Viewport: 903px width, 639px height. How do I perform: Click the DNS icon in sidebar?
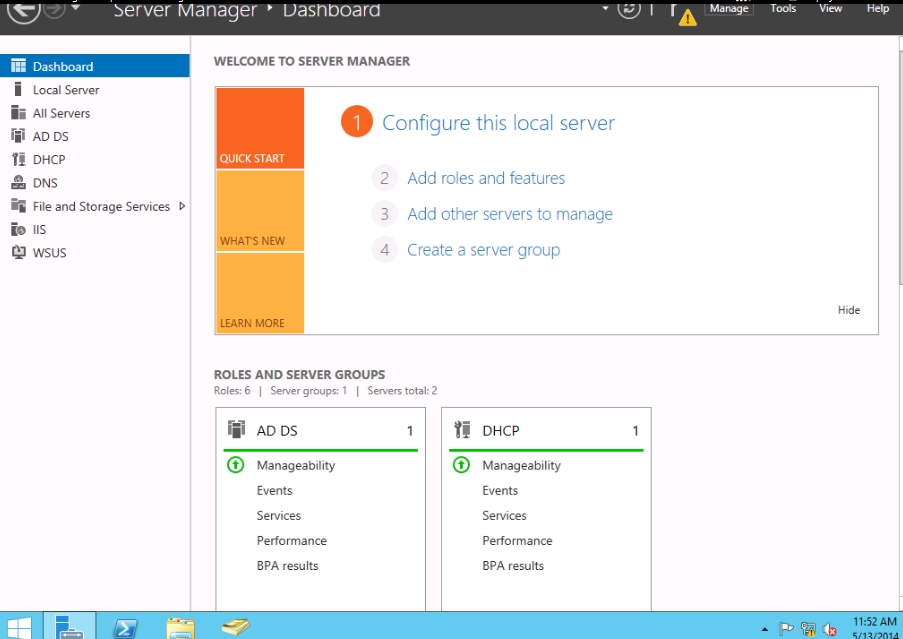click(18, 182)
